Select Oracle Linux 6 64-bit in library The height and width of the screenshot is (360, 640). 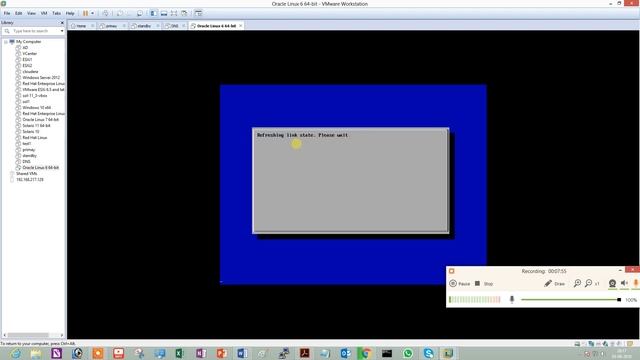point(41,168)
